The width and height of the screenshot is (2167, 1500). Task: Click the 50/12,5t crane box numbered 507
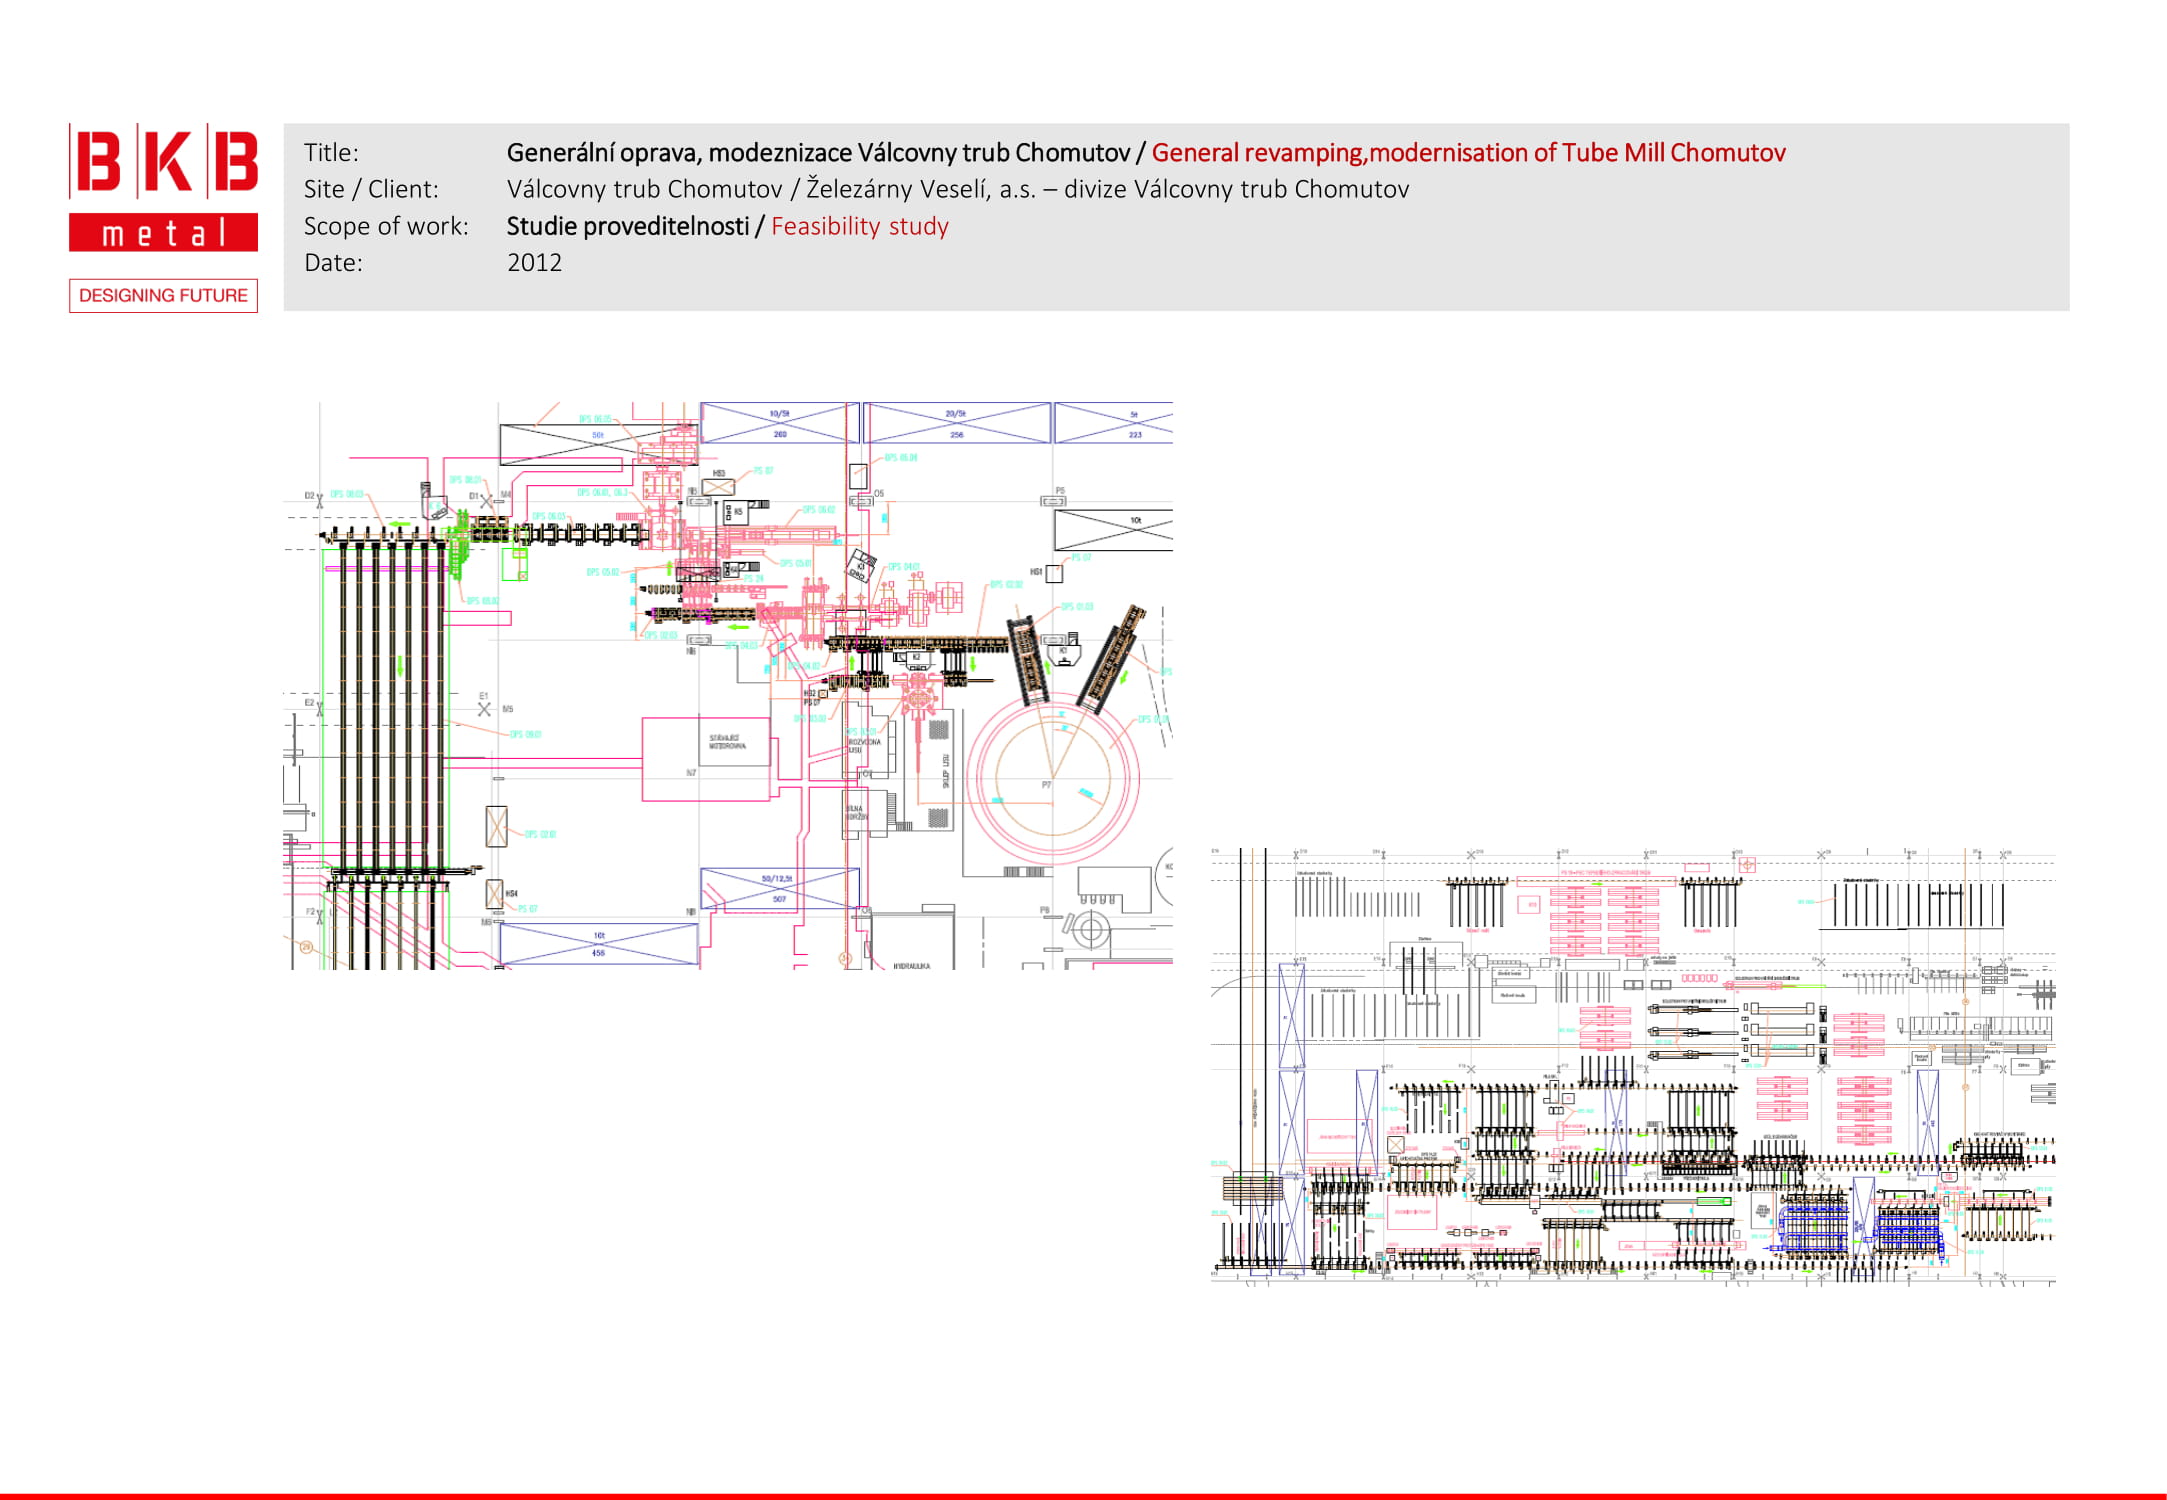click(x=779, y=888)
